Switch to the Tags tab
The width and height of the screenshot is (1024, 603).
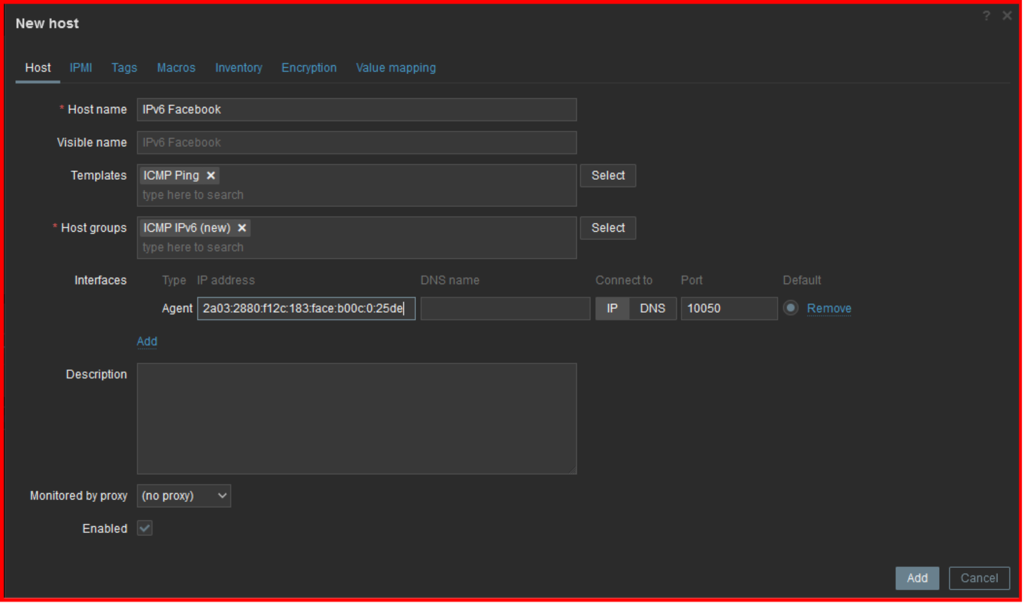[124, 68]
